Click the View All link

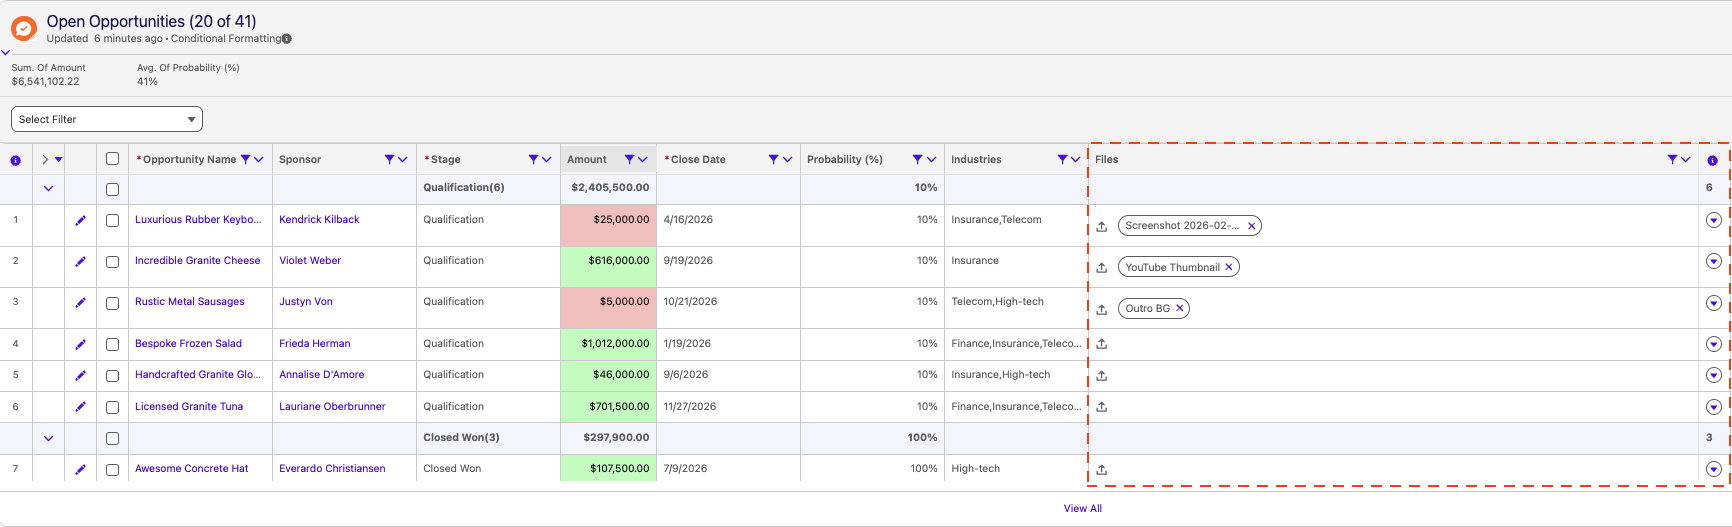point(1082,508)
